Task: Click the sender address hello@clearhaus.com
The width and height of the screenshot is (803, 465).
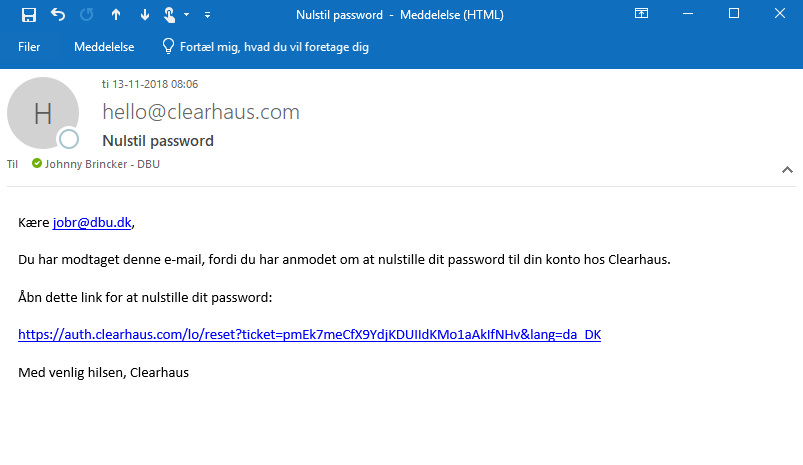Action: pyautogui.click(x=201, y=112)
